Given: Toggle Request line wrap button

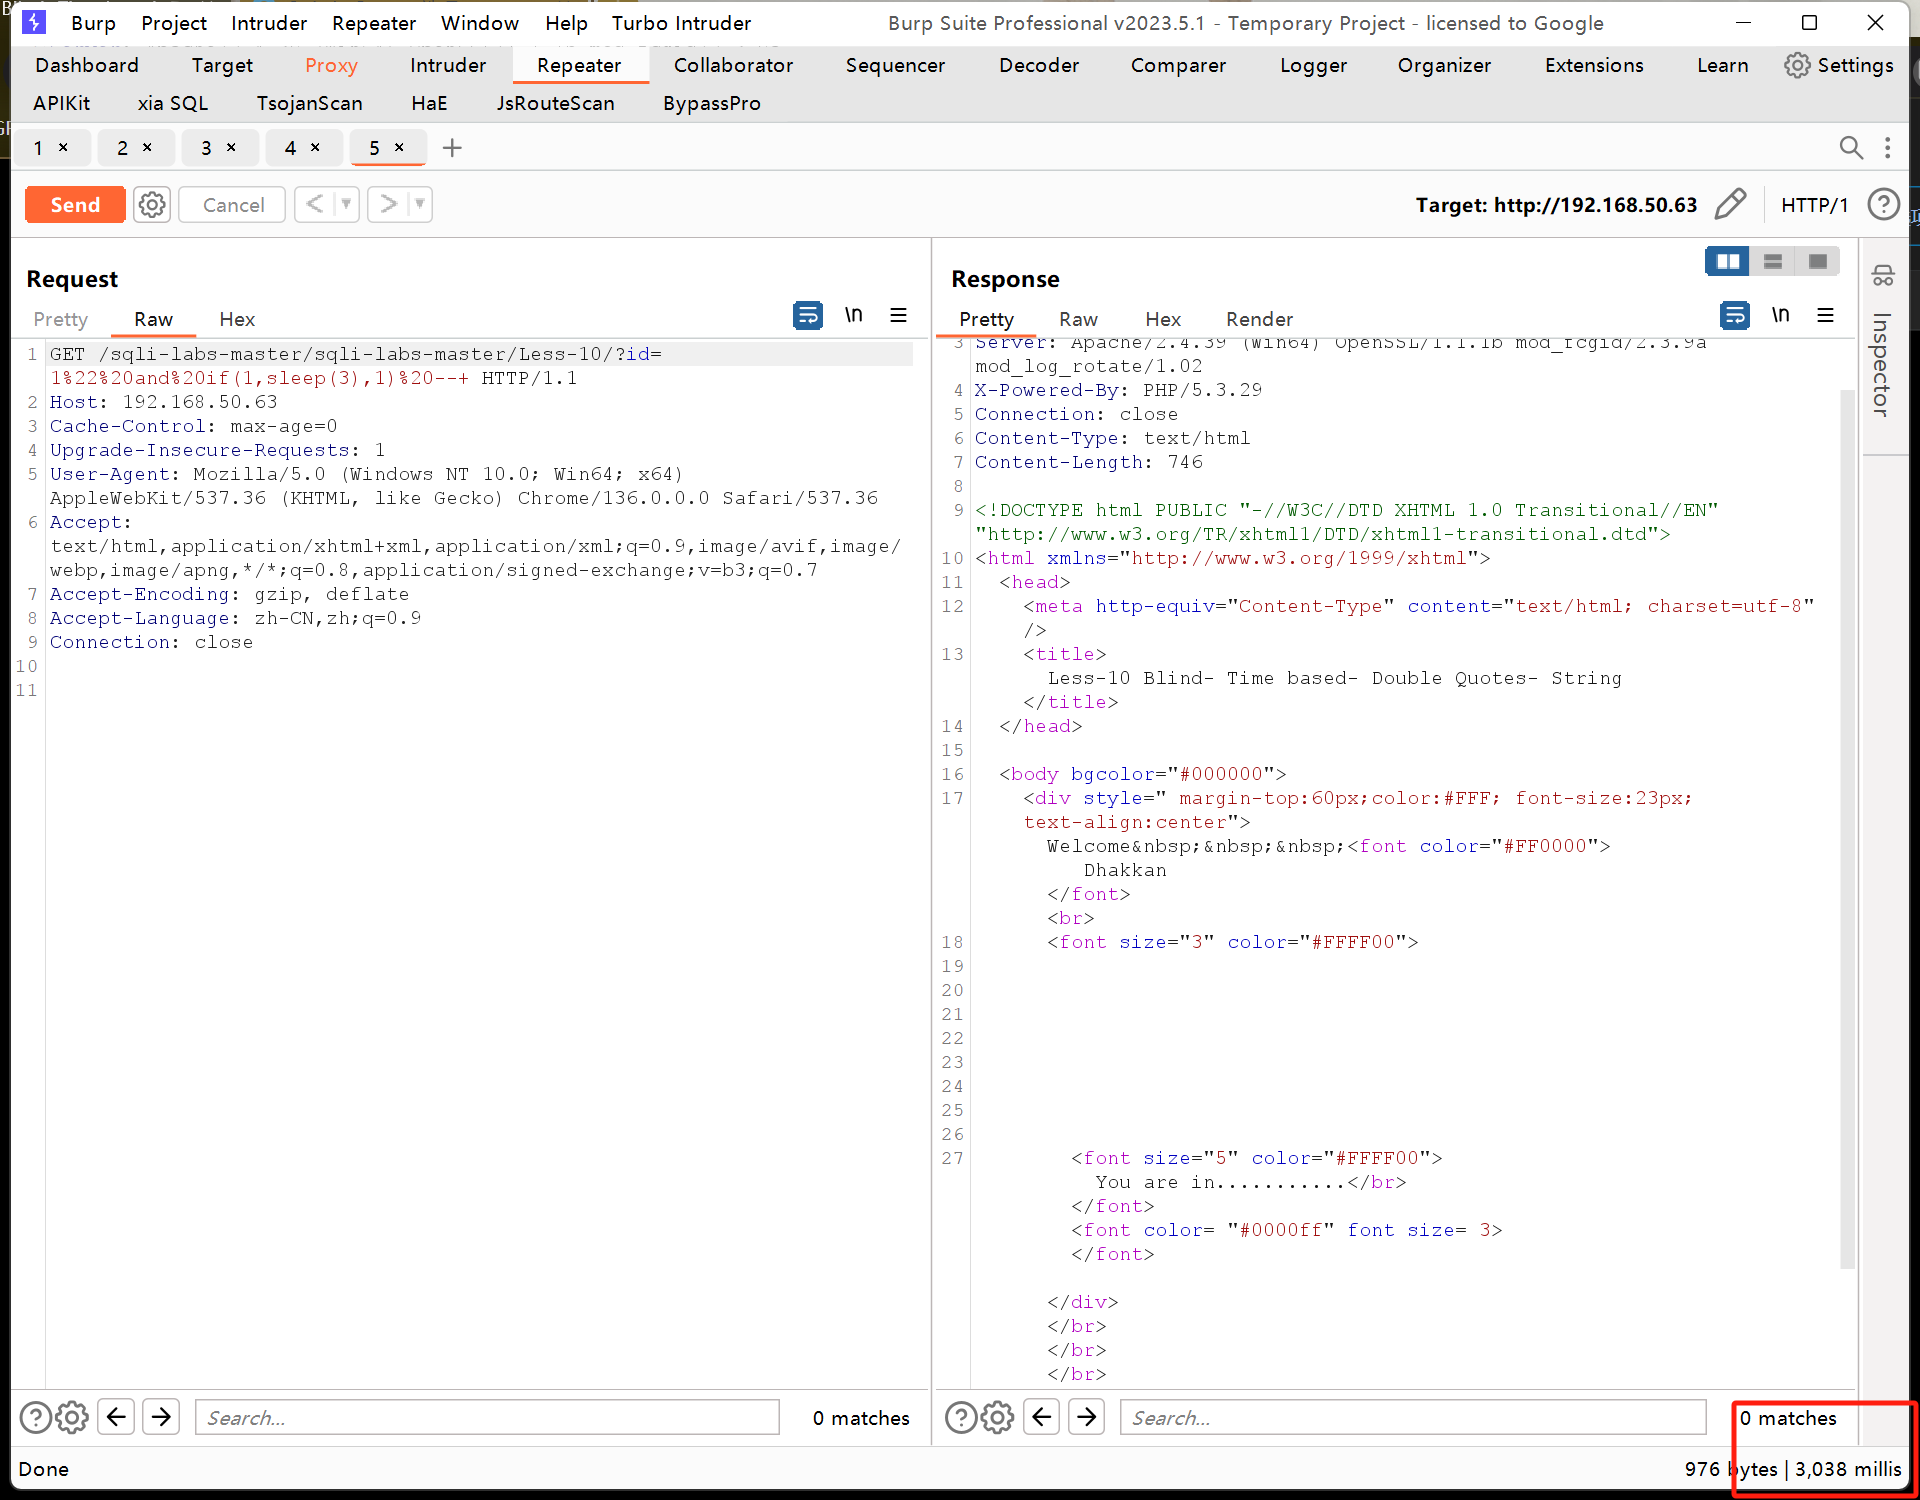Looking at the screenshot, I should pyautogui.click(x=807, y=316).
